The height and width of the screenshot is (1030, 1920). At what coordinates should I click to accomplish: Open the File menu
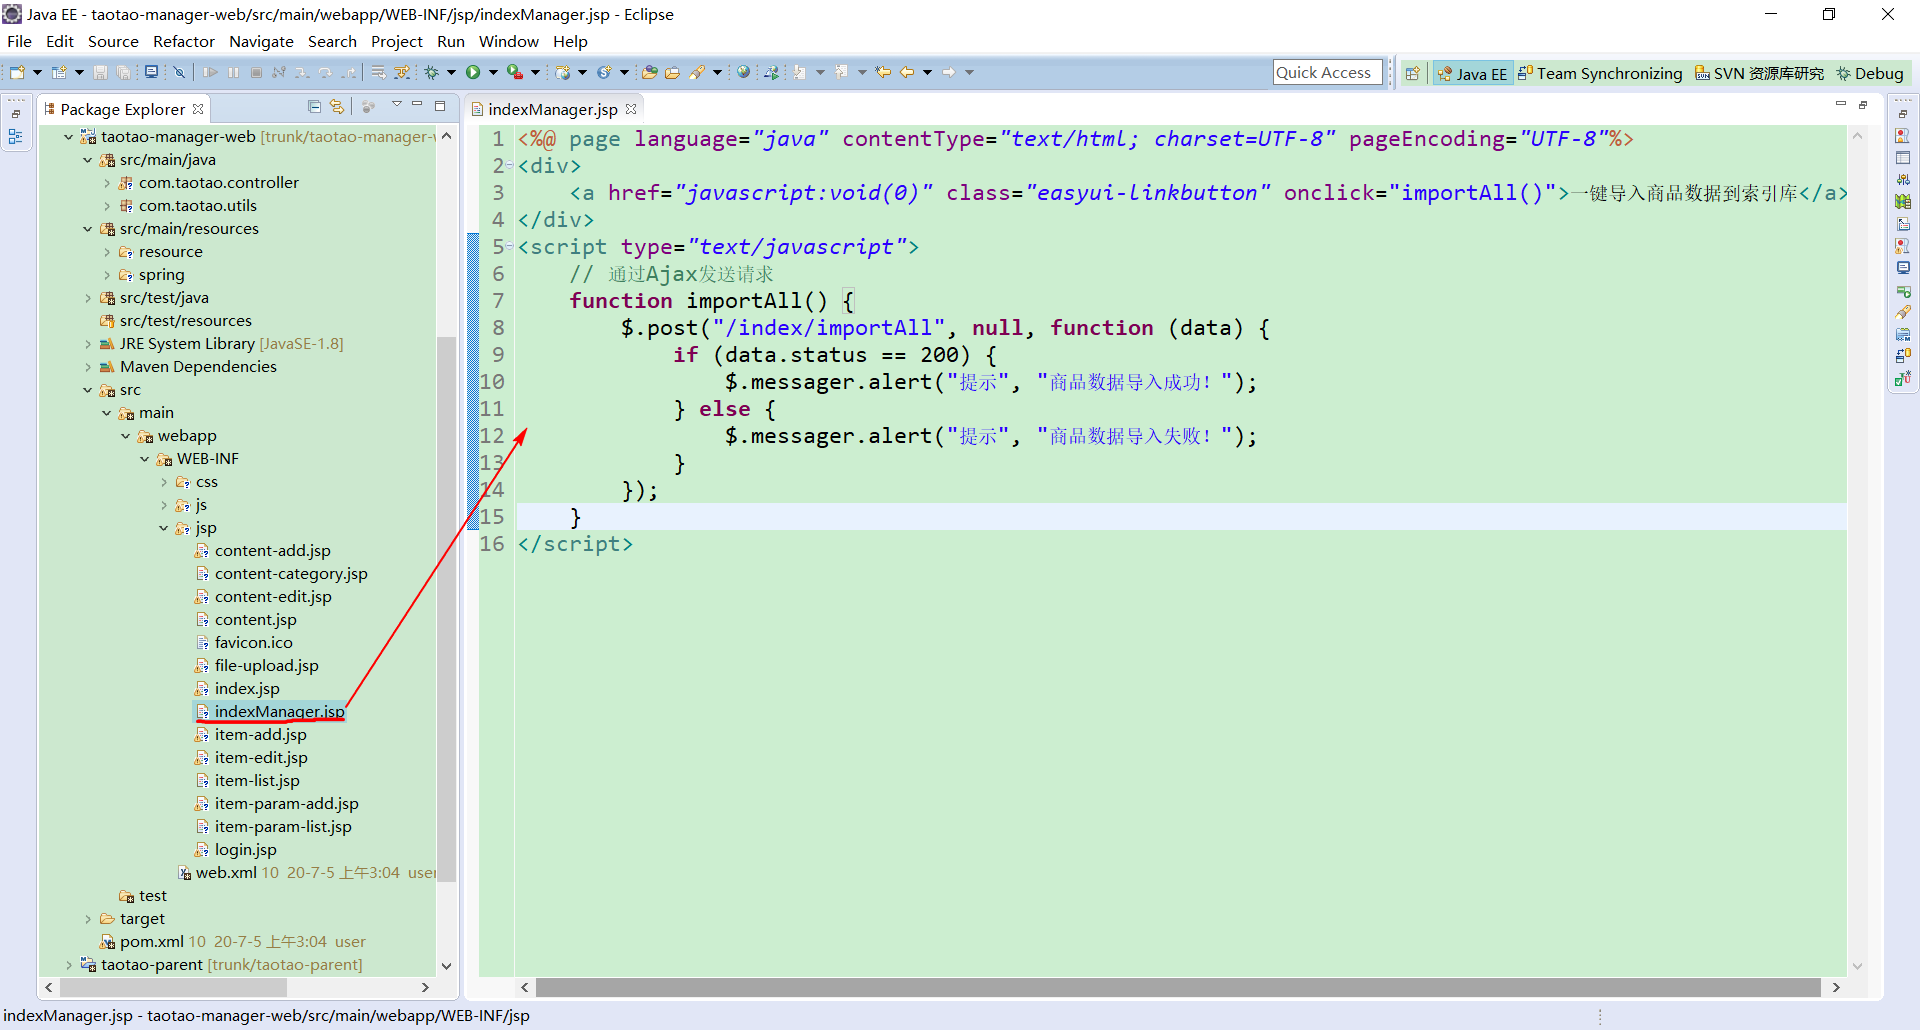point(19,41)
